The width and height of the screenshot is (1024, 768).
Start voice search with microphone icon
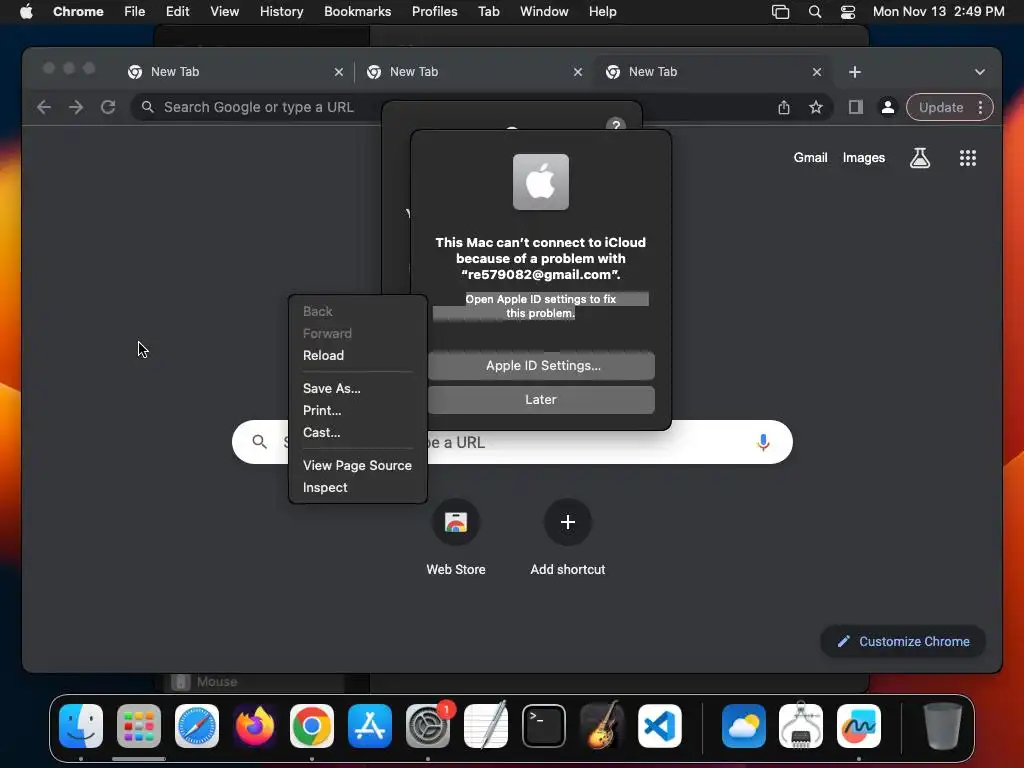(x=763, y=442)
